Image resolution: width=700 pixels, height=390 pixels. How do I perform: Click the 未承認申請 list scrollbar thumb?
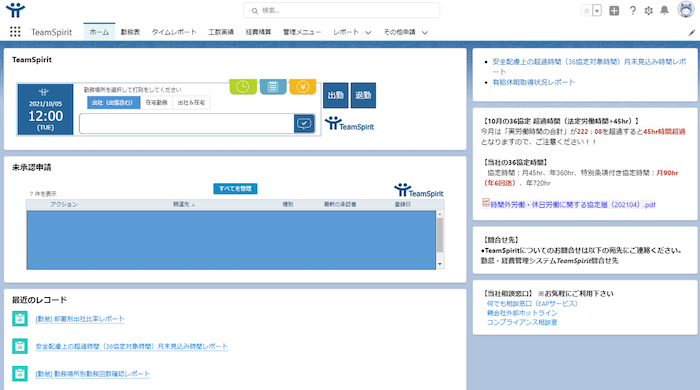point(440,236)
